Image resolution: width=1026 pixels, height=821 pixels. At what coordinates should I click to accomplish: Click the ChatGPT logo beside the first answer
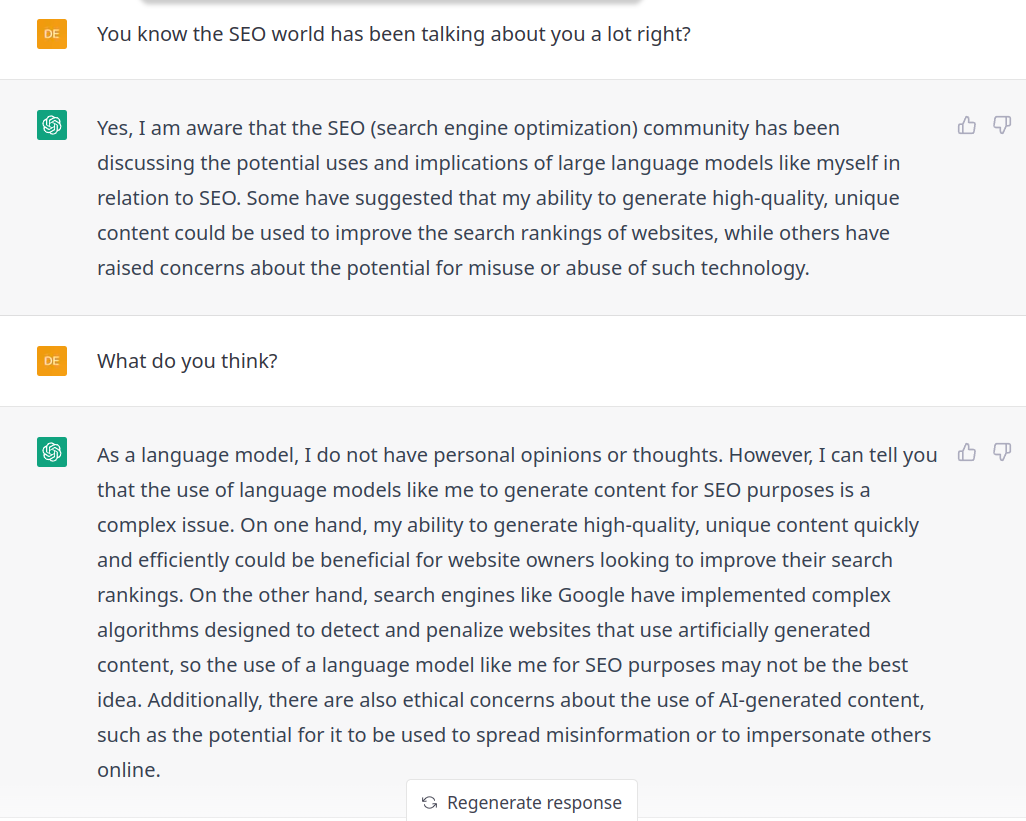click(52, 125)
